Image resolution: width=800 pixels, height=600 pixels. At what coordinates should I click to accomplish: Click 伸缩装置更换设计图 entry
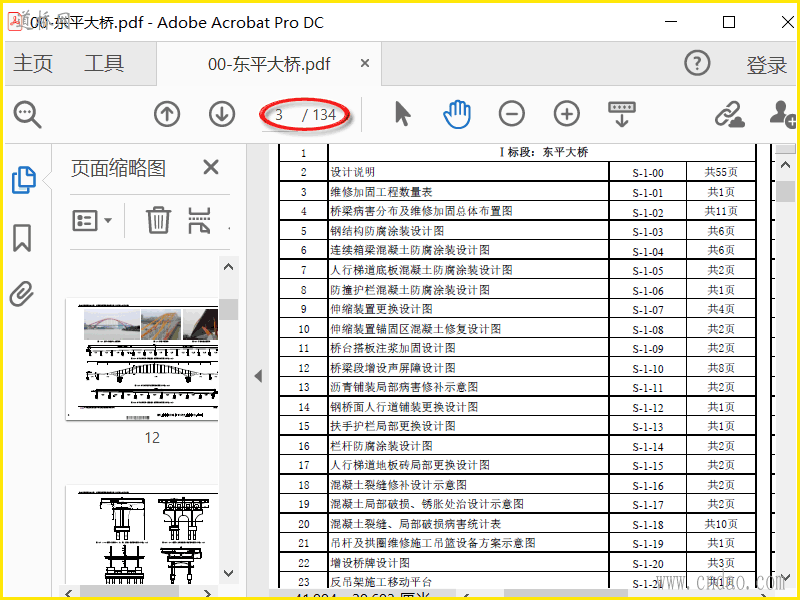click(x=381, y=309)
